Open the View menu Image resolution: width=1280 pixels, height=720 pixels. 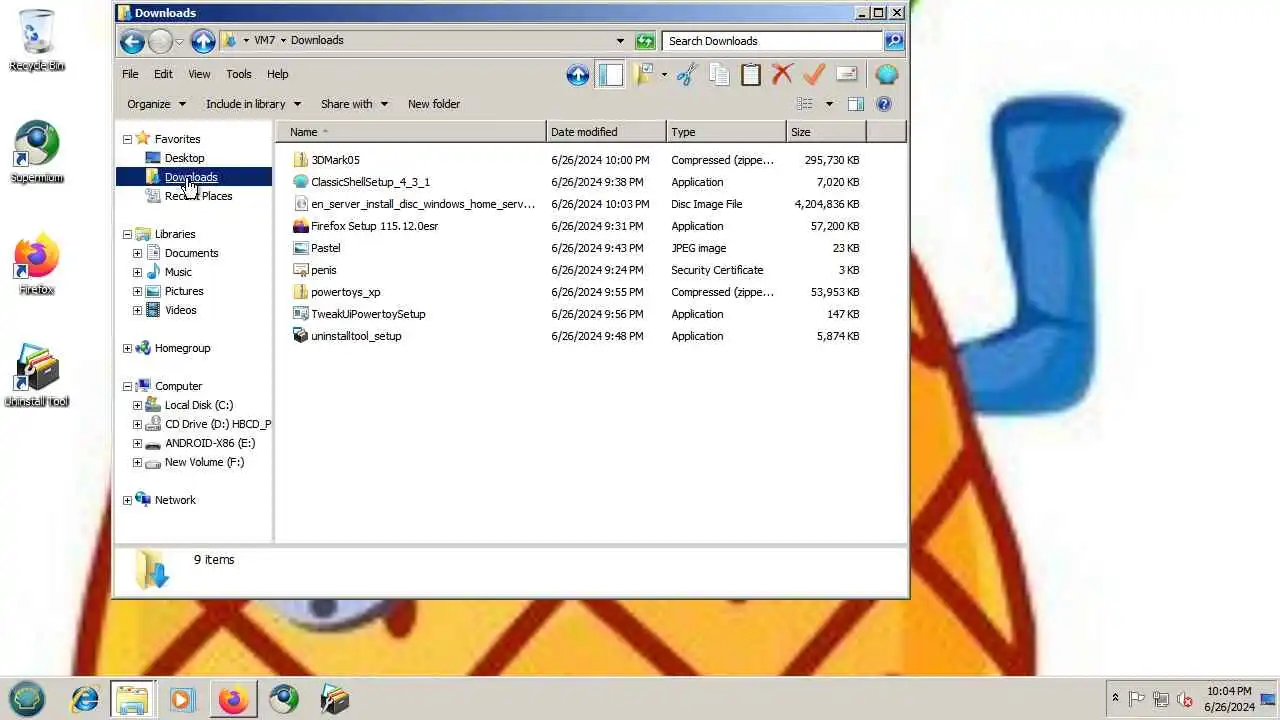pos(199,74)
